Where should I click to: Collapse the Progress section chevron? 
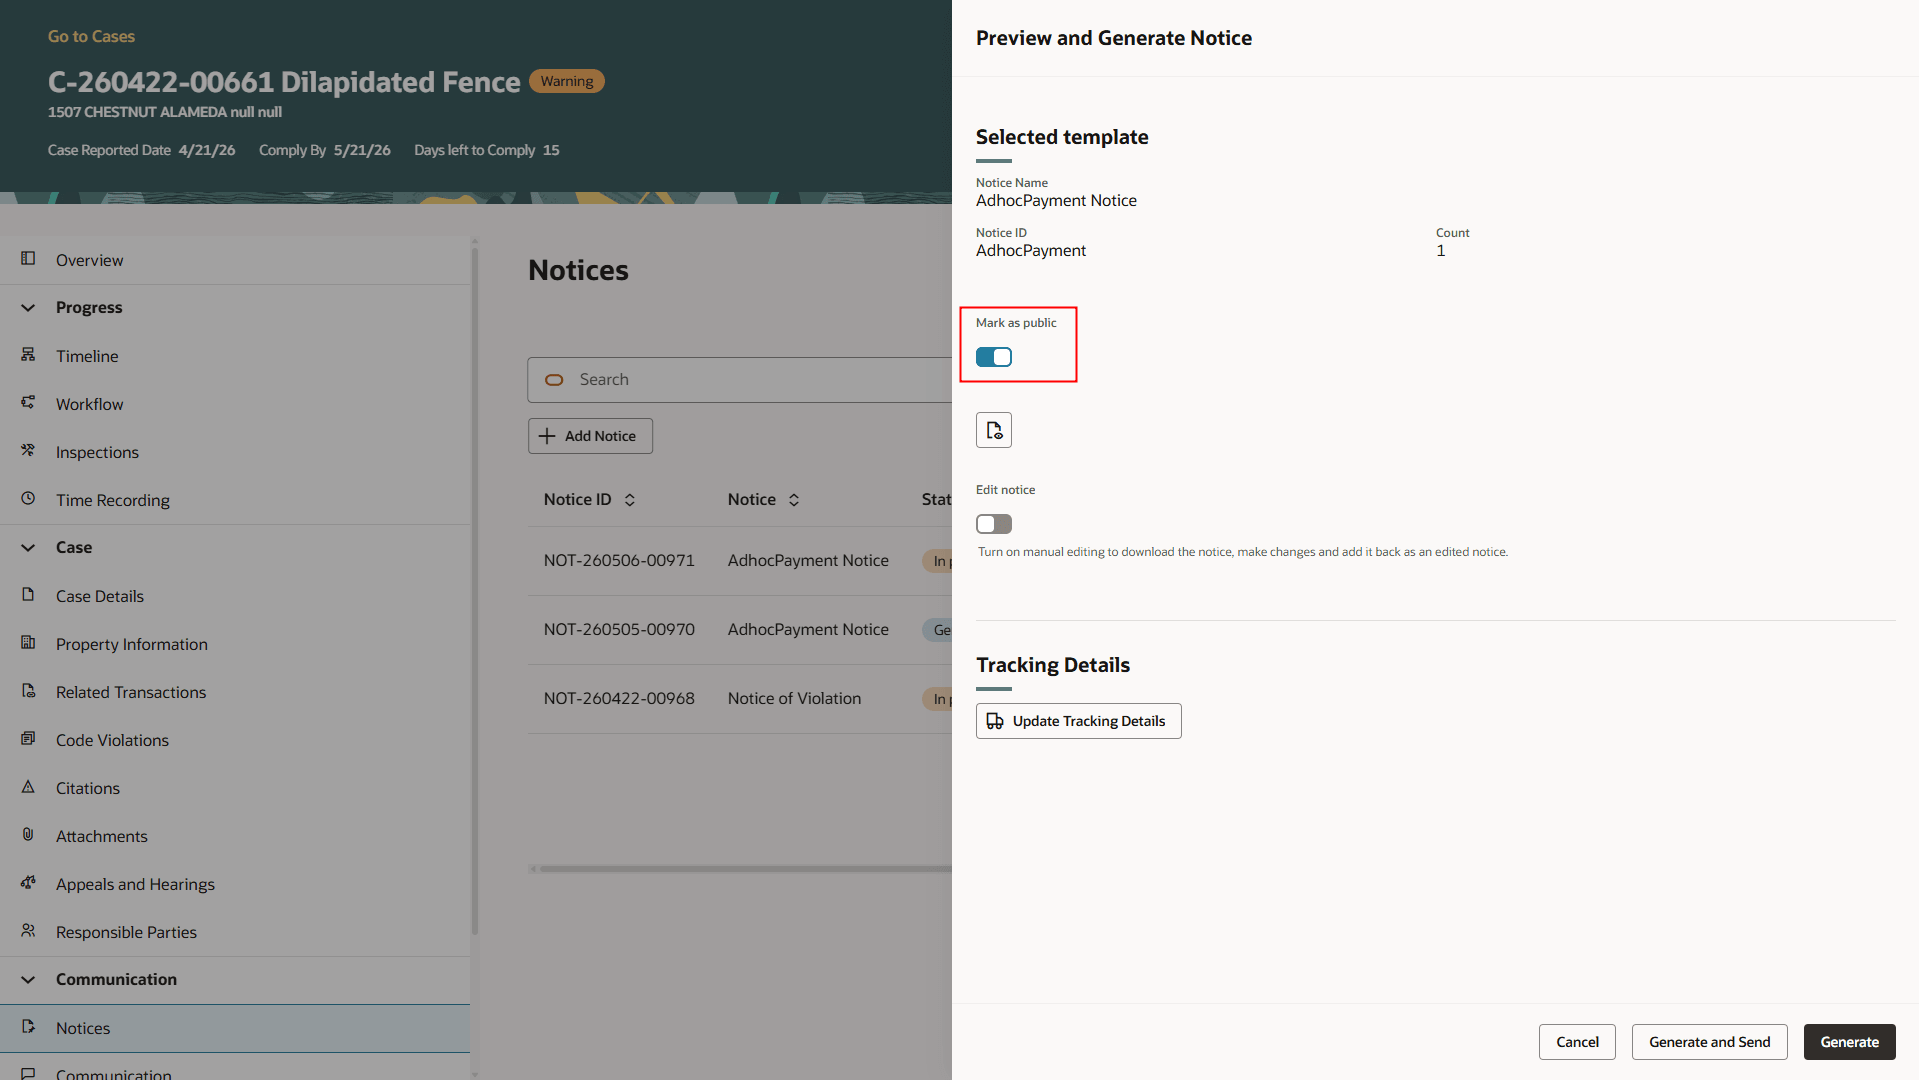coord(28,308)
